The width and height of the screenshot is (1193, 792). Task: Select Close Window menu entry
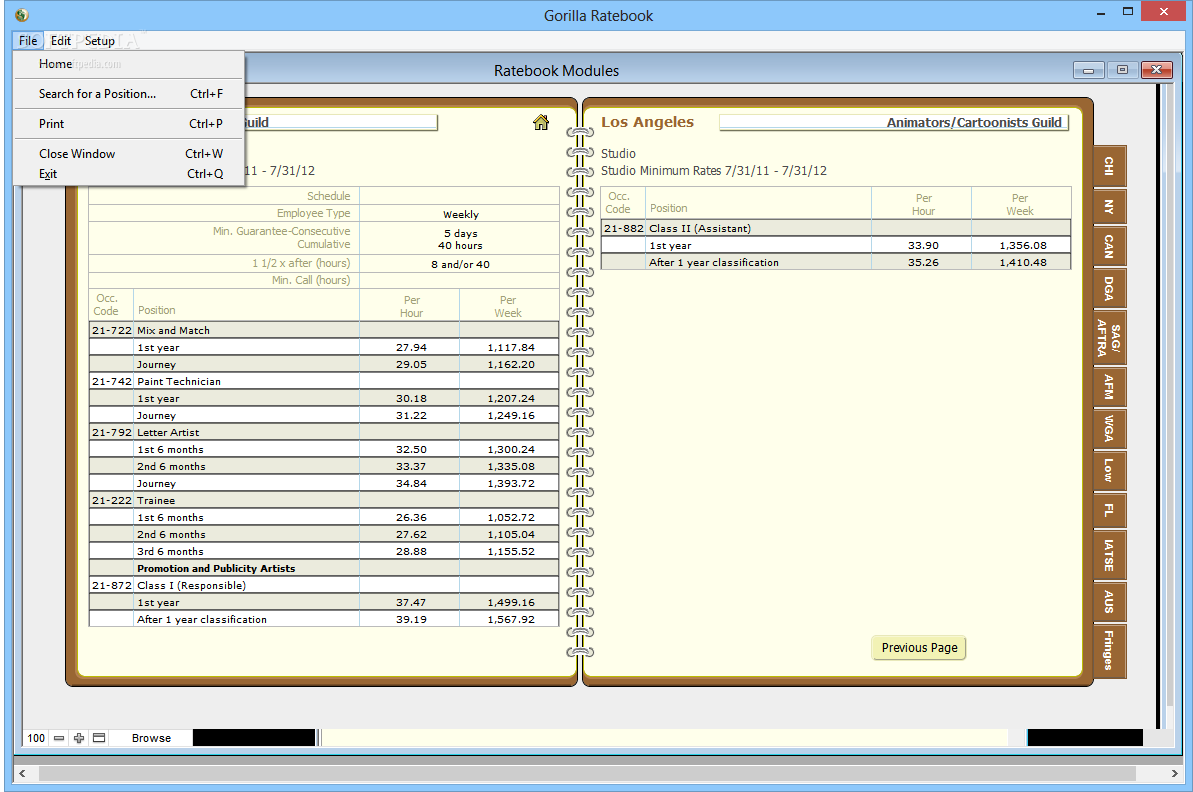tap(129, 153)
